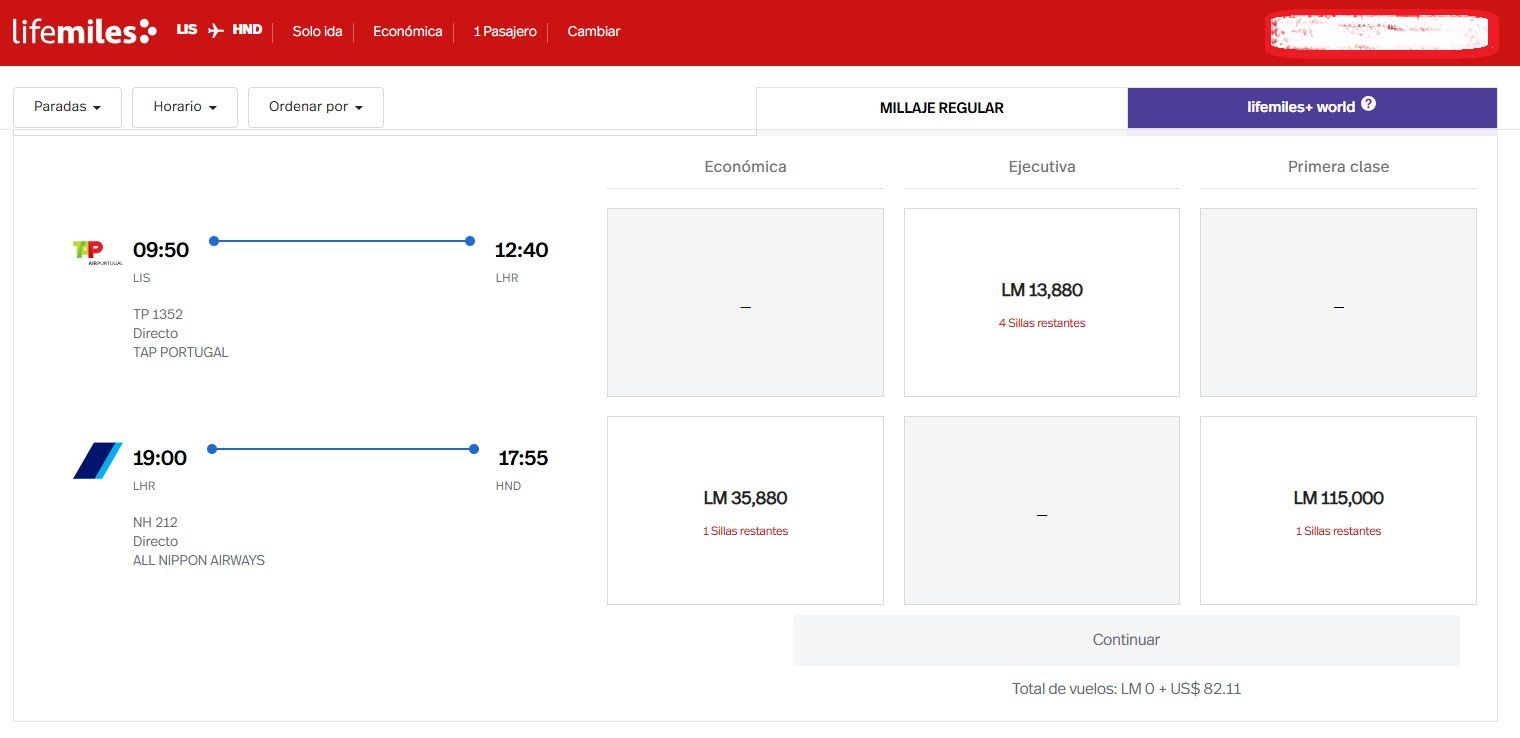Screen dimensions: 1520x738
Task: Choose Económica fare LM 35,880 for NH 212
Action: (x=745, y=510)
